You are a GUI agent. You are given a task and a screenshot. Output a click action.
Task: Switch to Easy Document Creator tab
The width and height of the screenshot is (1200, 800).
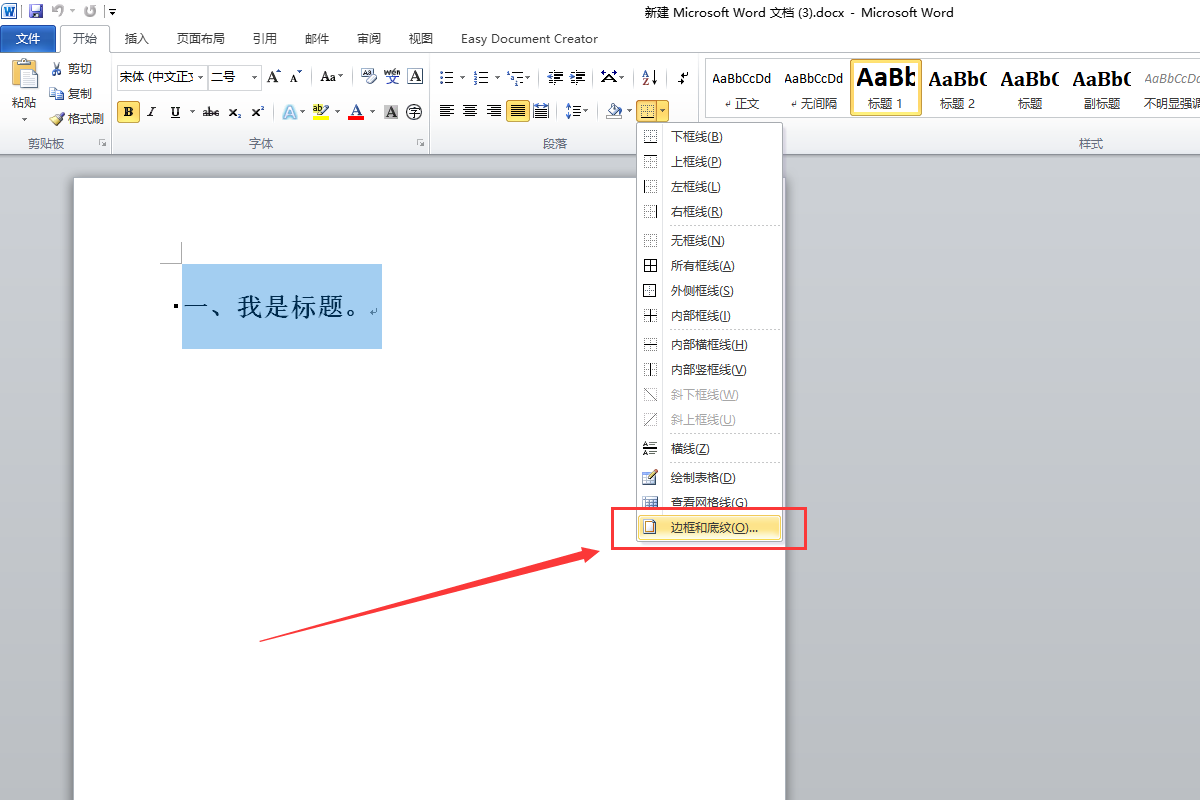529,39
